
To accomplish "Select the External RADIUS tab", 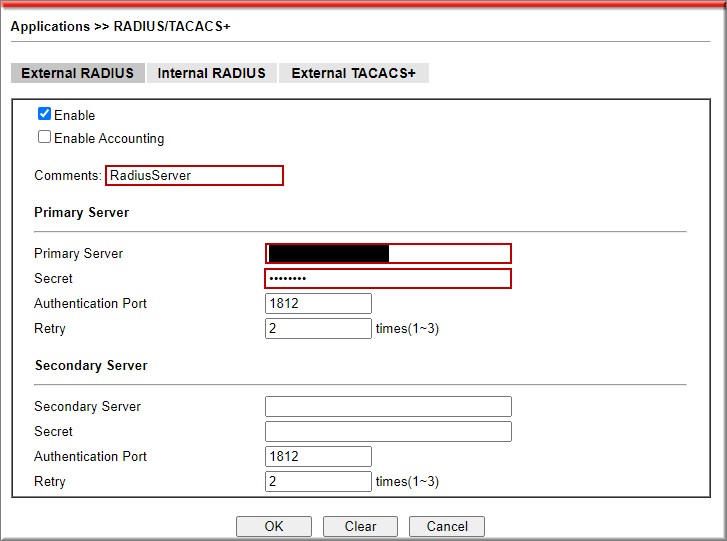I will 77,73.
